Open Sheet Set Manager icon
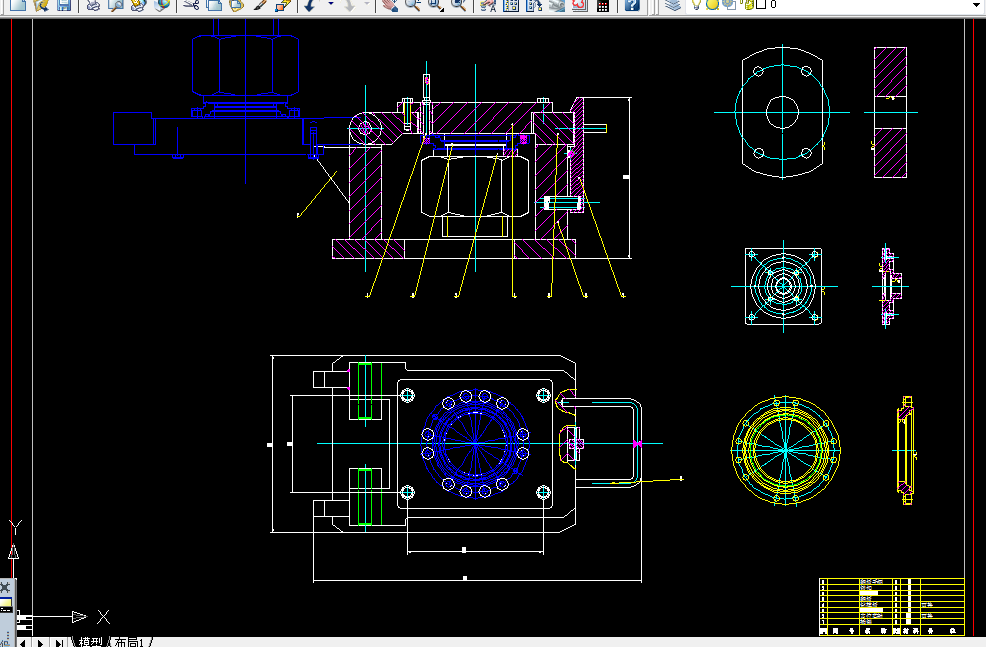Viewport: 986px width, 647px height. 557,5
